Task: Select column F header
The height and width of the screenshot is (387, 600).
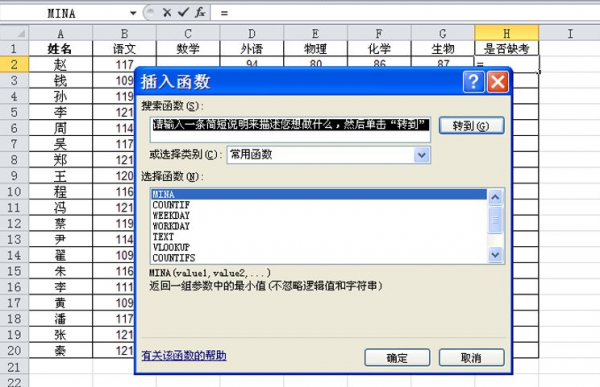Action: 379,34
